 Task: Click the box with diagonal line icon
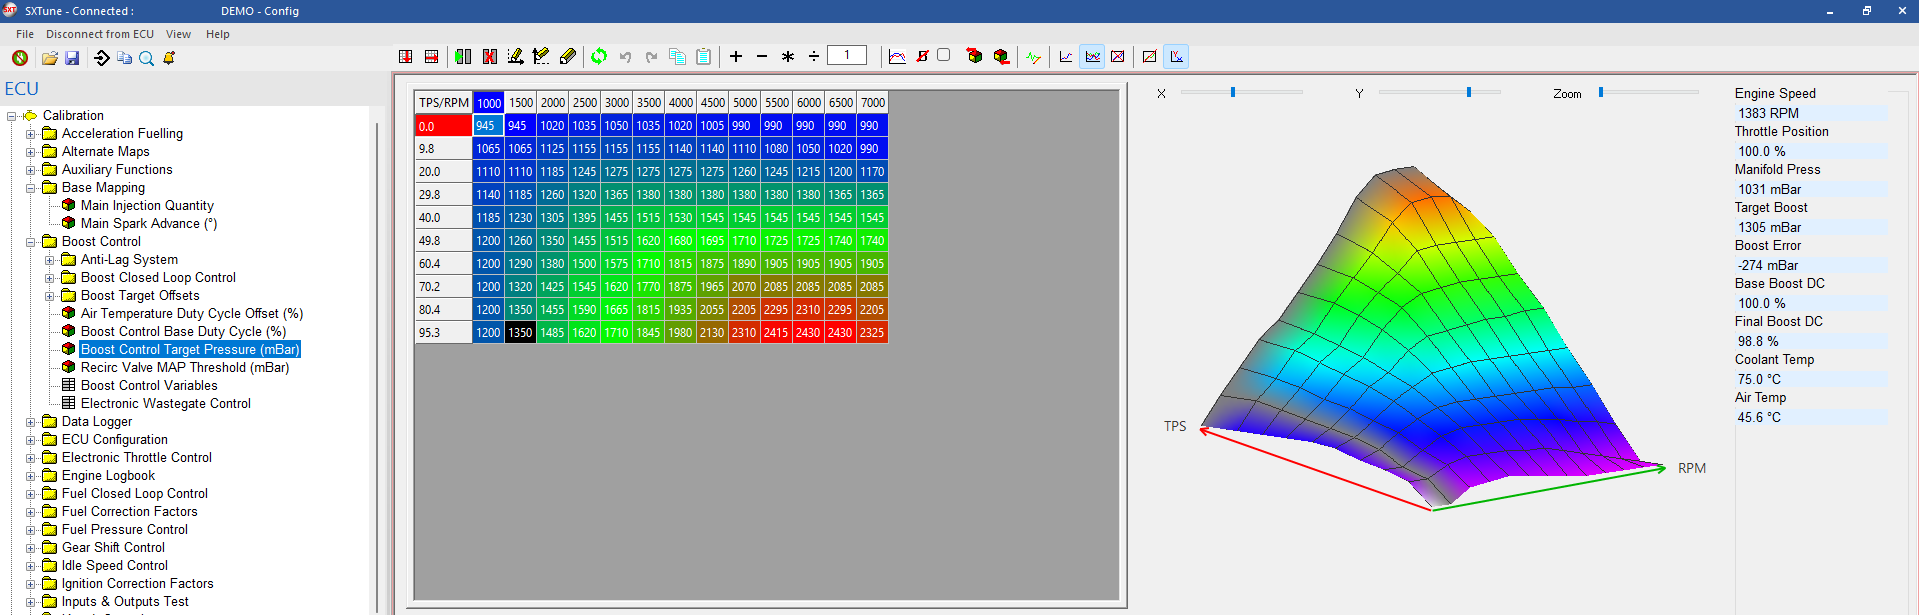[1150, 57]
